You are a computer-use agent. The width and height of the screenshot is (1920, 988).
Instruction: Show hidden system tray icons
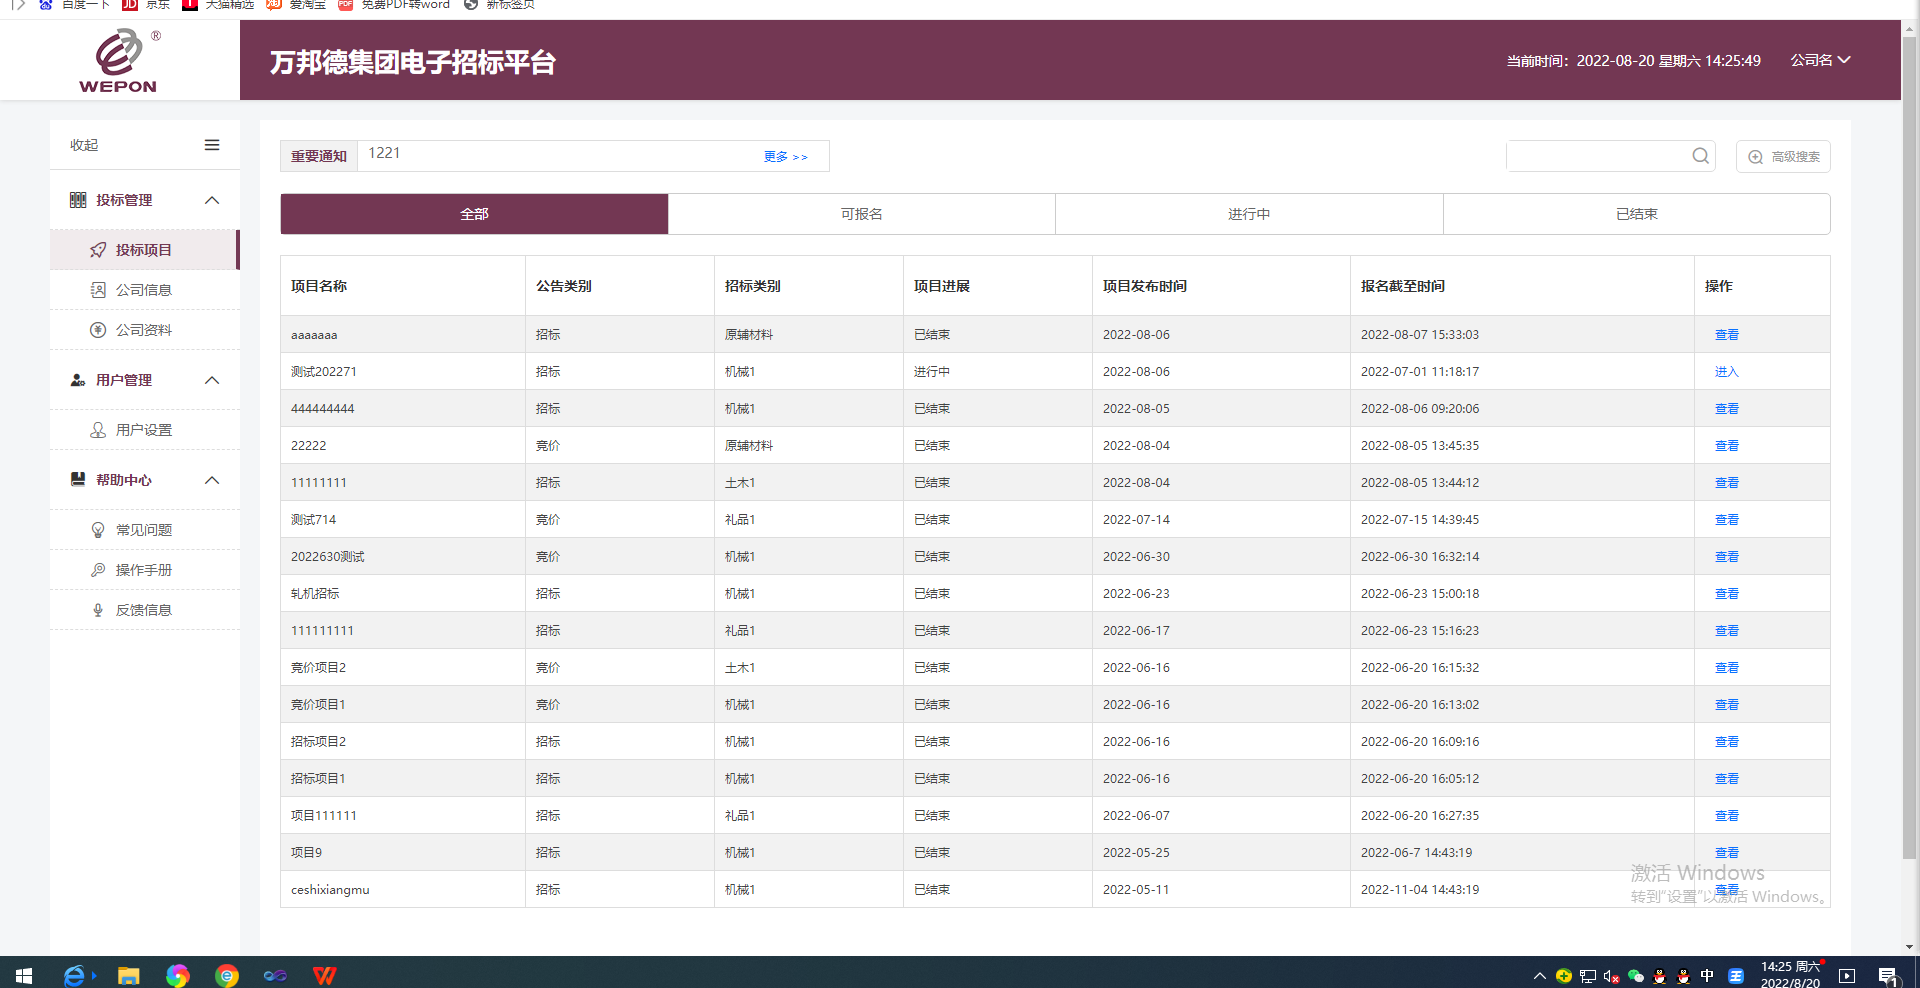(1539, 976)
